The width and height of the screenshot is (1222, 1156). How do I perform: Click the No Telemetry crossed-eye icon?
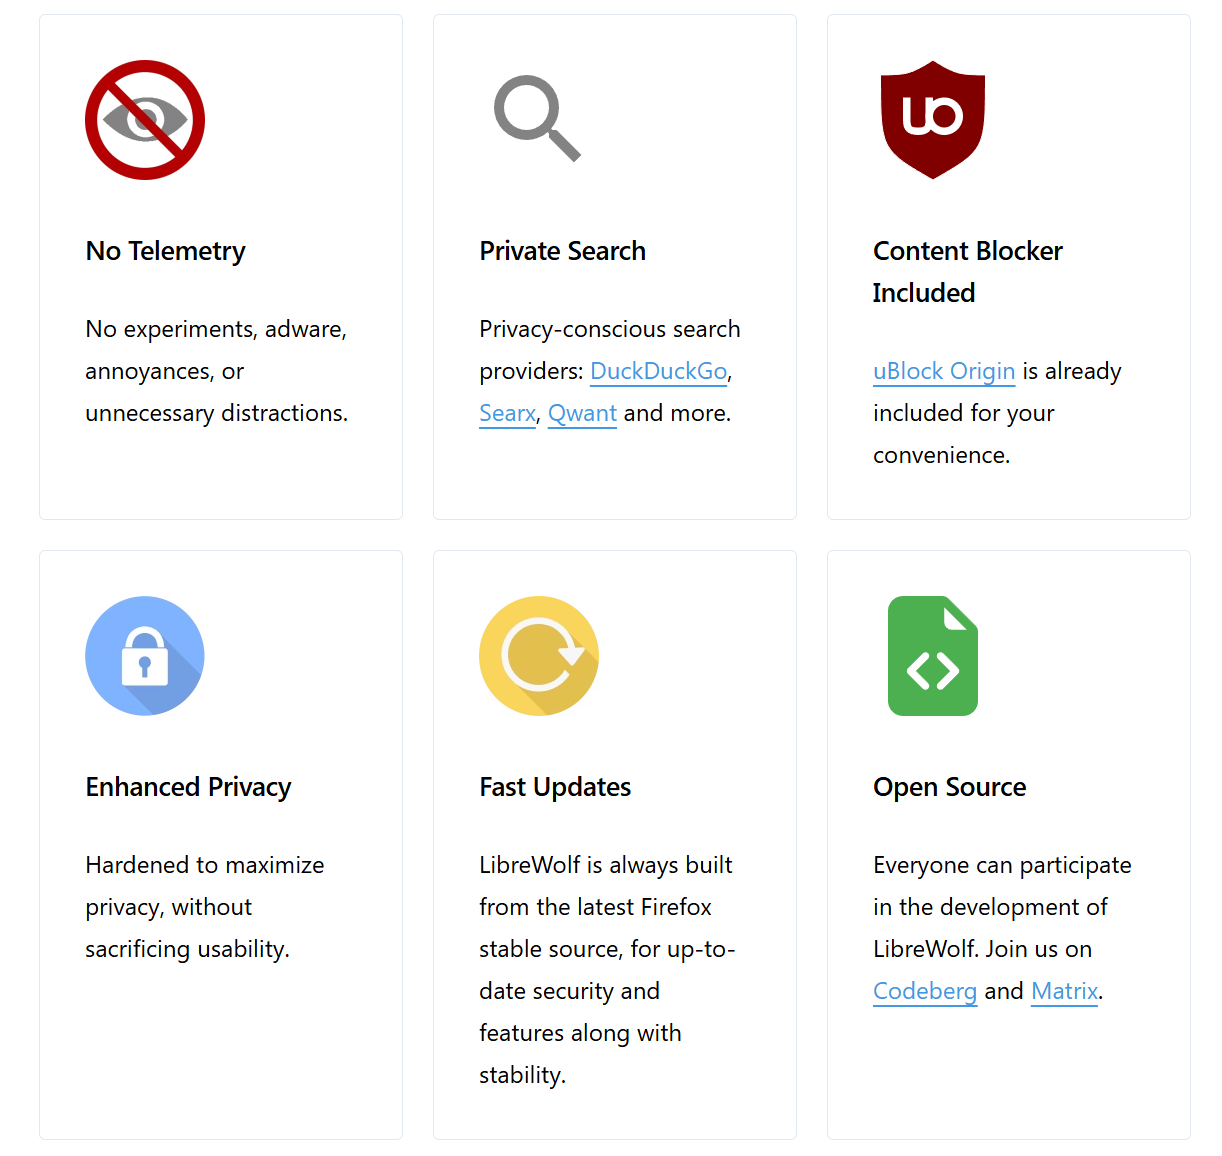pyautogui.click(x=144, y=119)
